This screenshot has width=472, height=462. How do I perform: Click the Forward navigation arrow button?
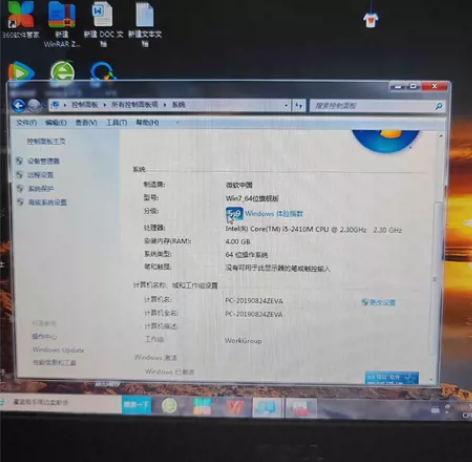34,106
